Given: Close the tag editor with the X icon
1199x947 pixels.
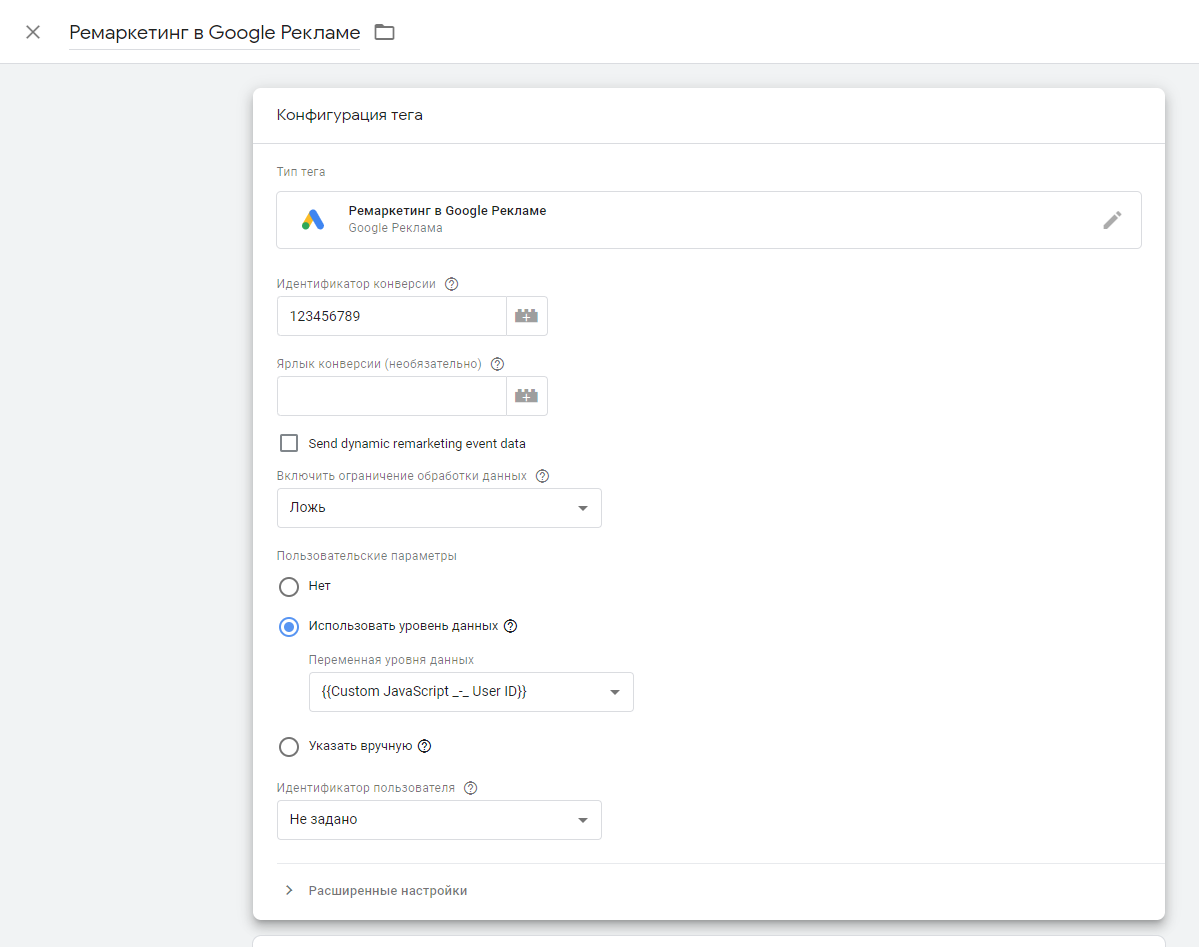Looking at the screenshot, I should pos(33,32).
